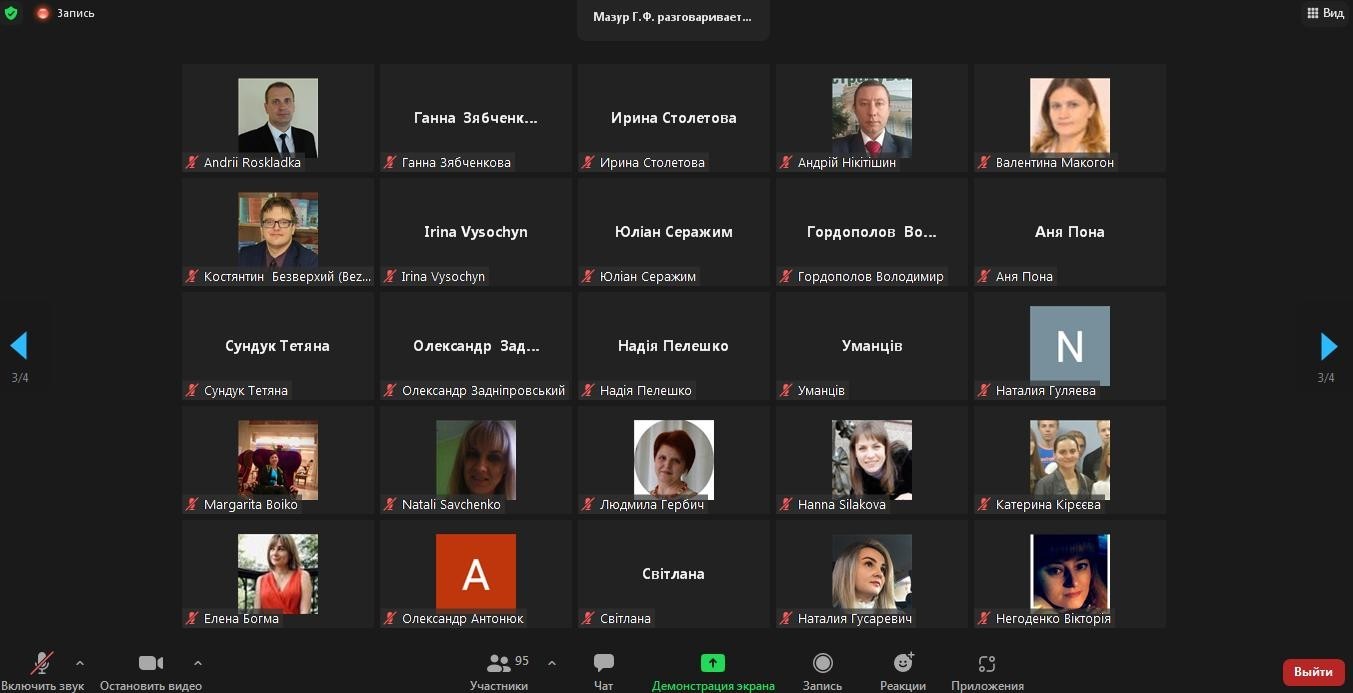Open the Apps icon in toolbar
The height and width of the screenshot is (693, 1353).
[987, 664]
